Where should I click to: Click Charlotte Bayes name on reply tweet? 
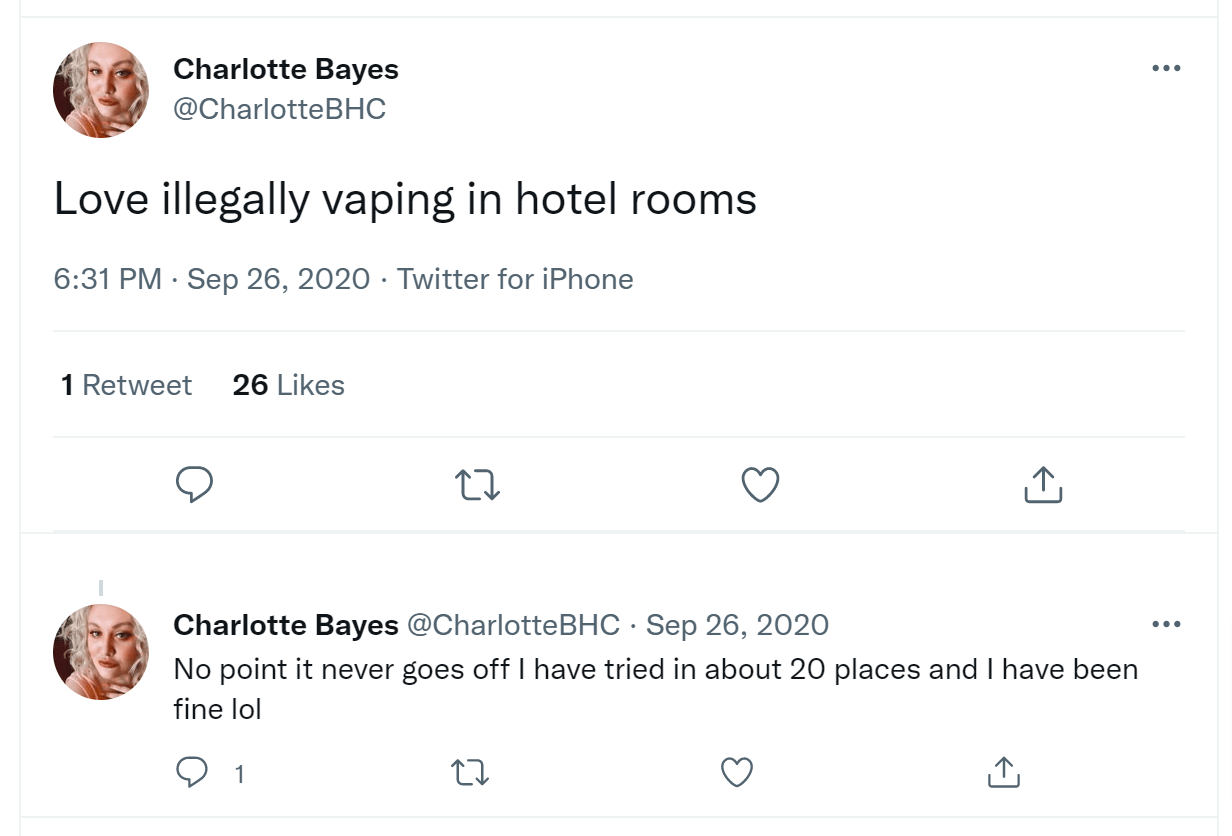tap(286, 625)
